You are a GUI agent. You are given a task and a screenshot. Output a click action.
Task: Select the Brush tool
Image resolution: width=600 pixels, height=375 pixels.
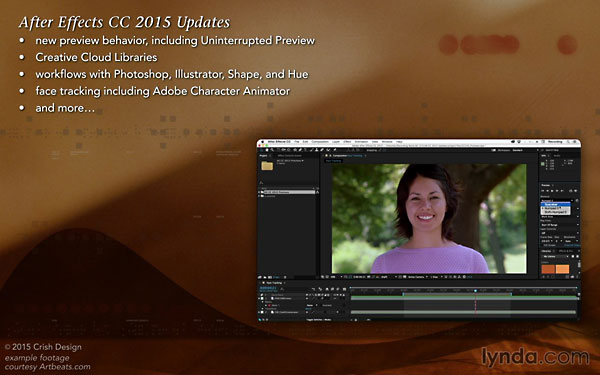pyautogui.click(x=311, y=150)
